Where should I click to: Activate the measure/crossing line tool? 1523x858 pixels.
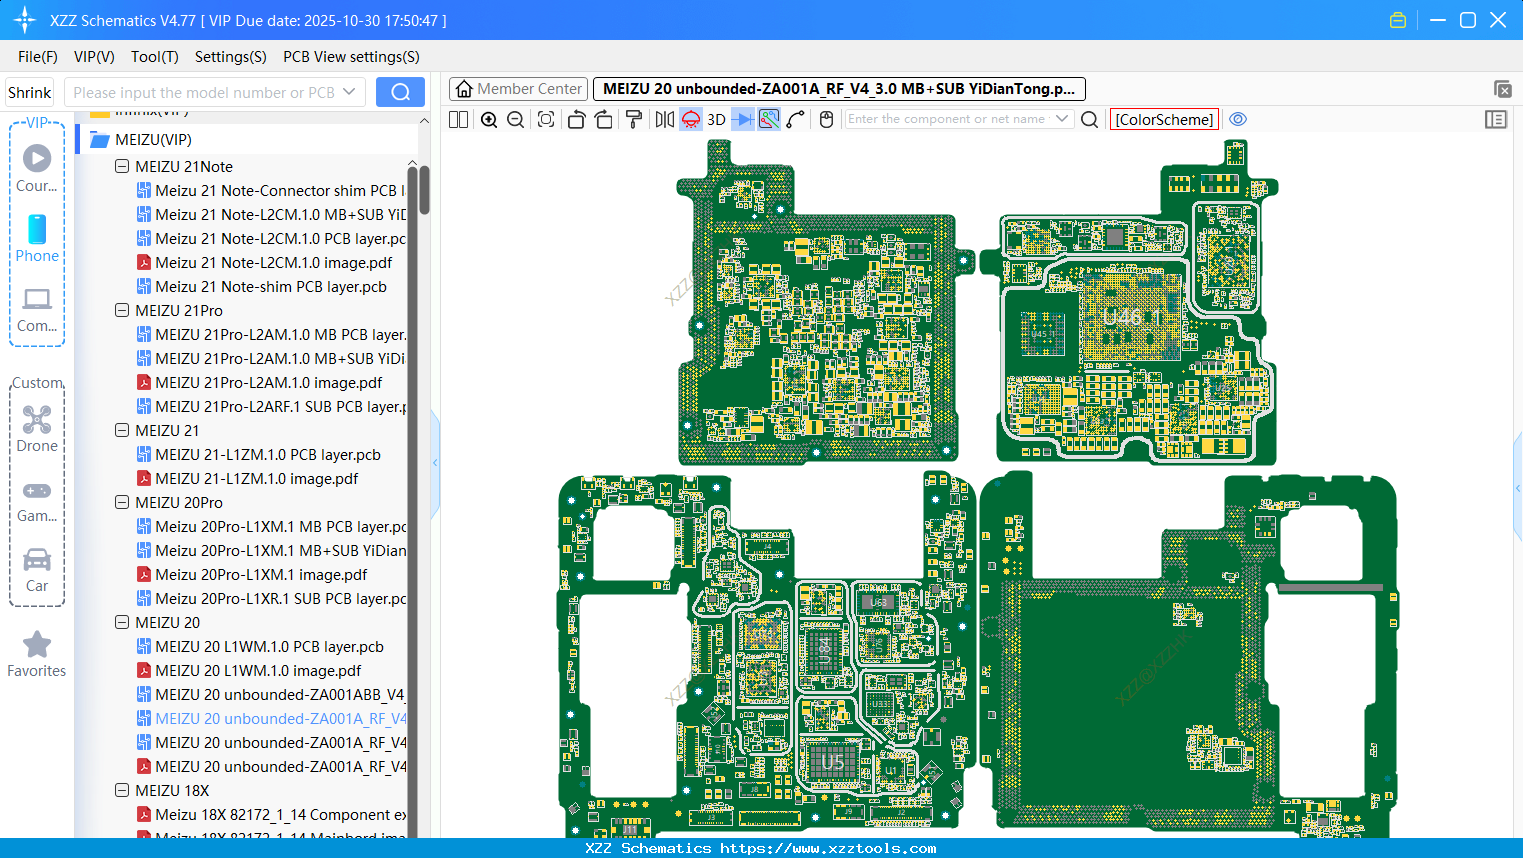click(768, 119)
